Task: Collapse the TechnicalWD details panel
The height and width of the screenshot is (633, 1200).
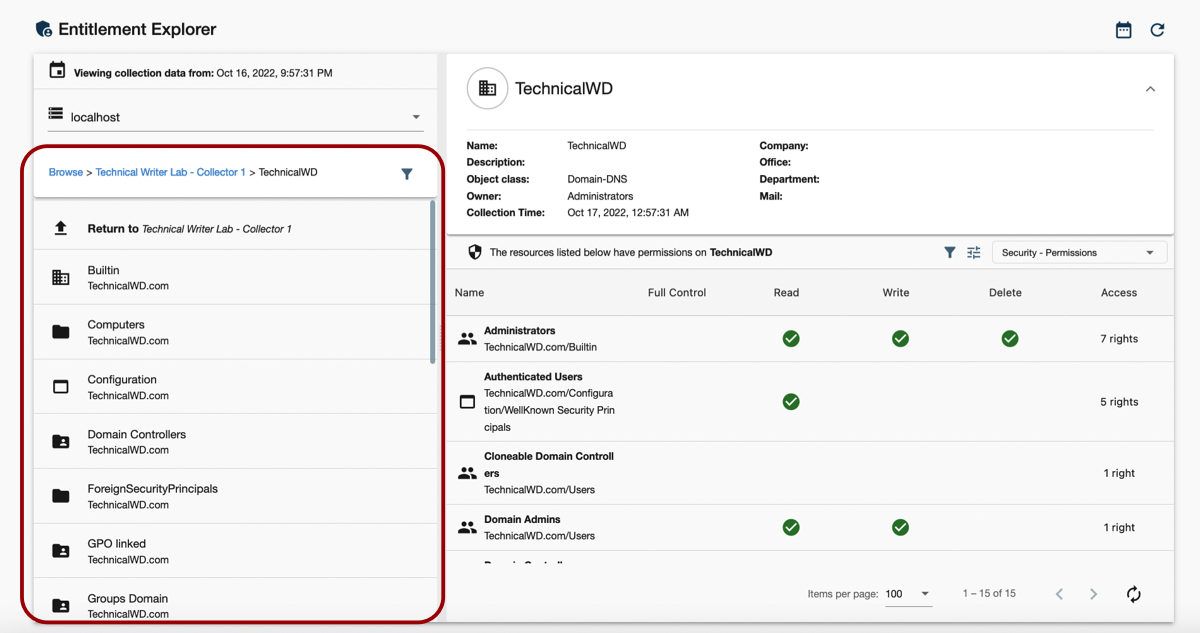Action: [1150, 89]
